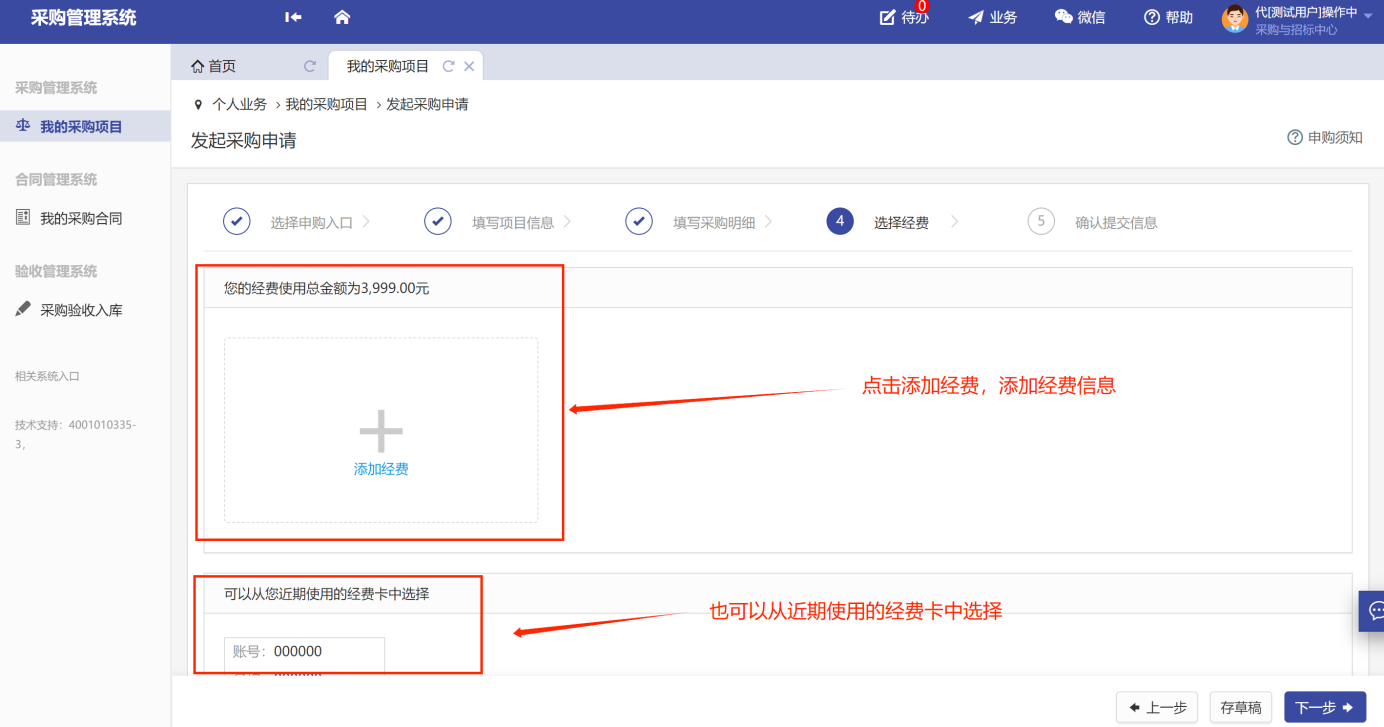Click 下一步 to proceed
The width and height of the screenshot is (1384, 727).
pos(1324,707)
